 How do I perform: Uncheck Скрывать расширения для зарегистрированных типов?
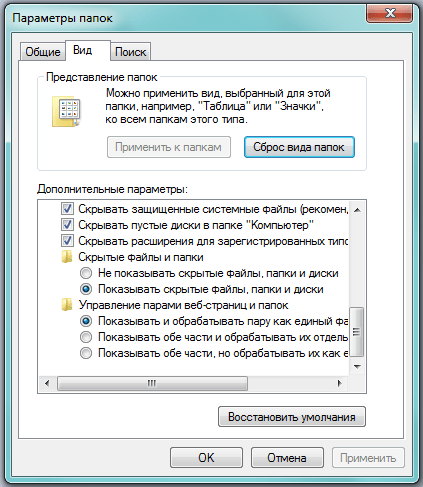coord(67,241)
